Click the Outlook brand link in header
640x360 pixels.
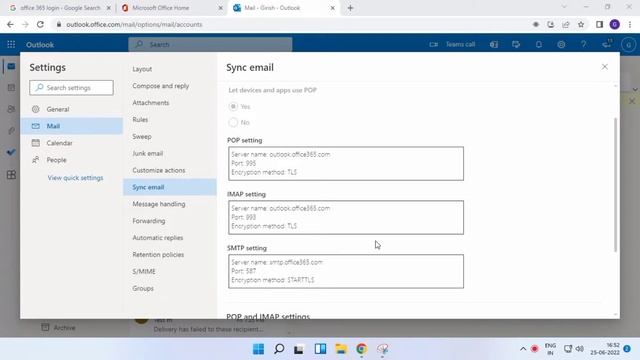point(40,44)
